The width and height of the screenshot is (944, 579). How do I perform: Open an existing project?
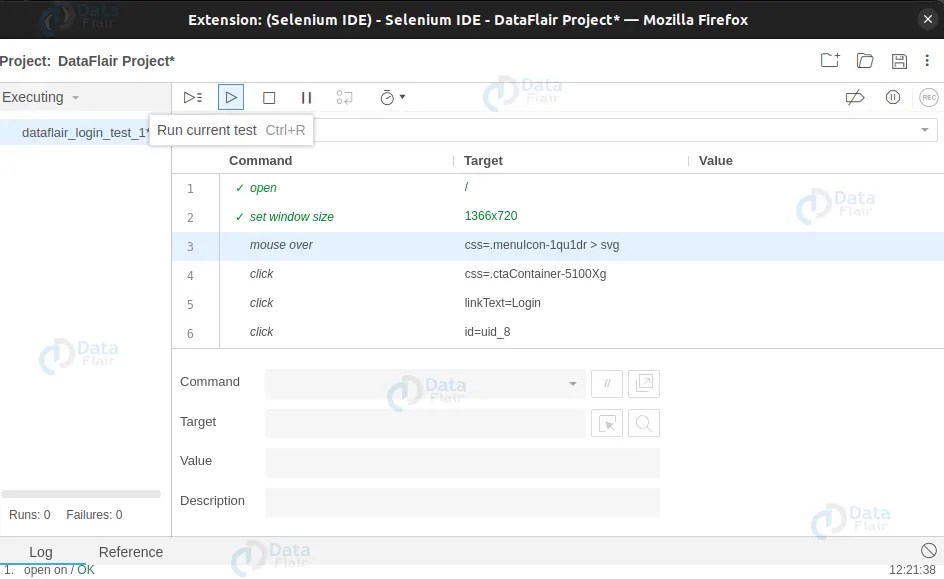click(864, 60)
